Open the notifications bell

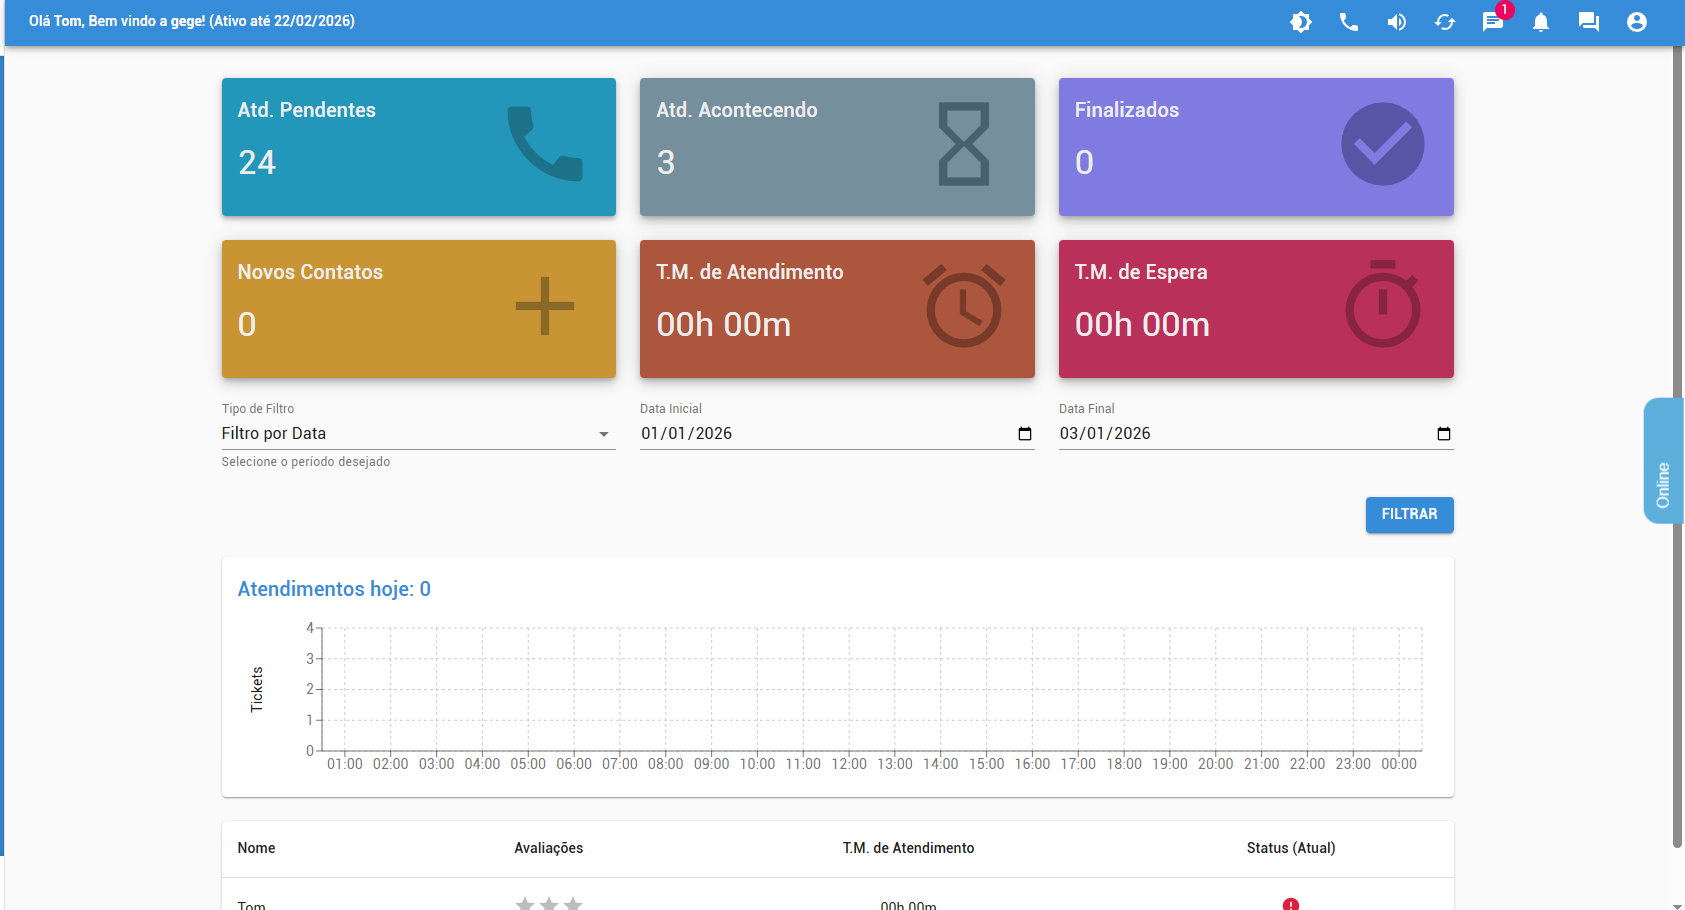pos(1541,22)
